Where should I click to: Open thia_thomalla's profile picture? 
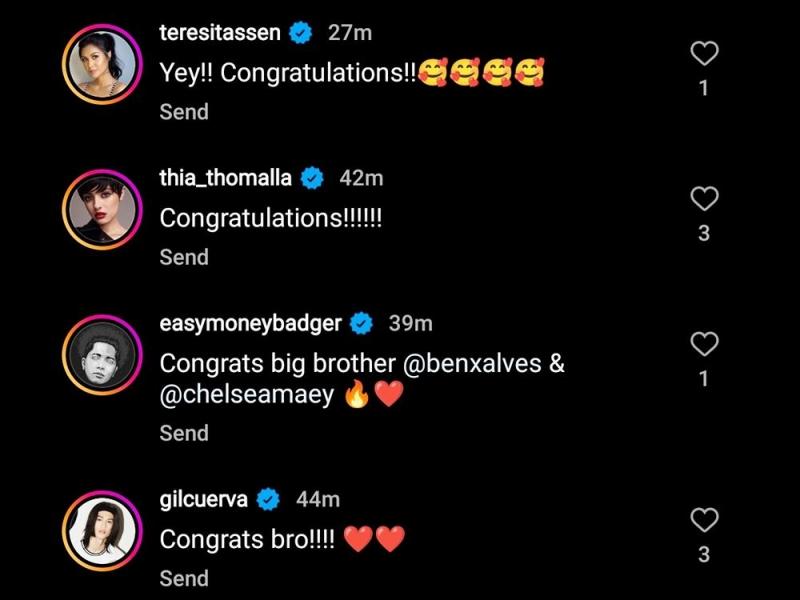pos(100,208)
